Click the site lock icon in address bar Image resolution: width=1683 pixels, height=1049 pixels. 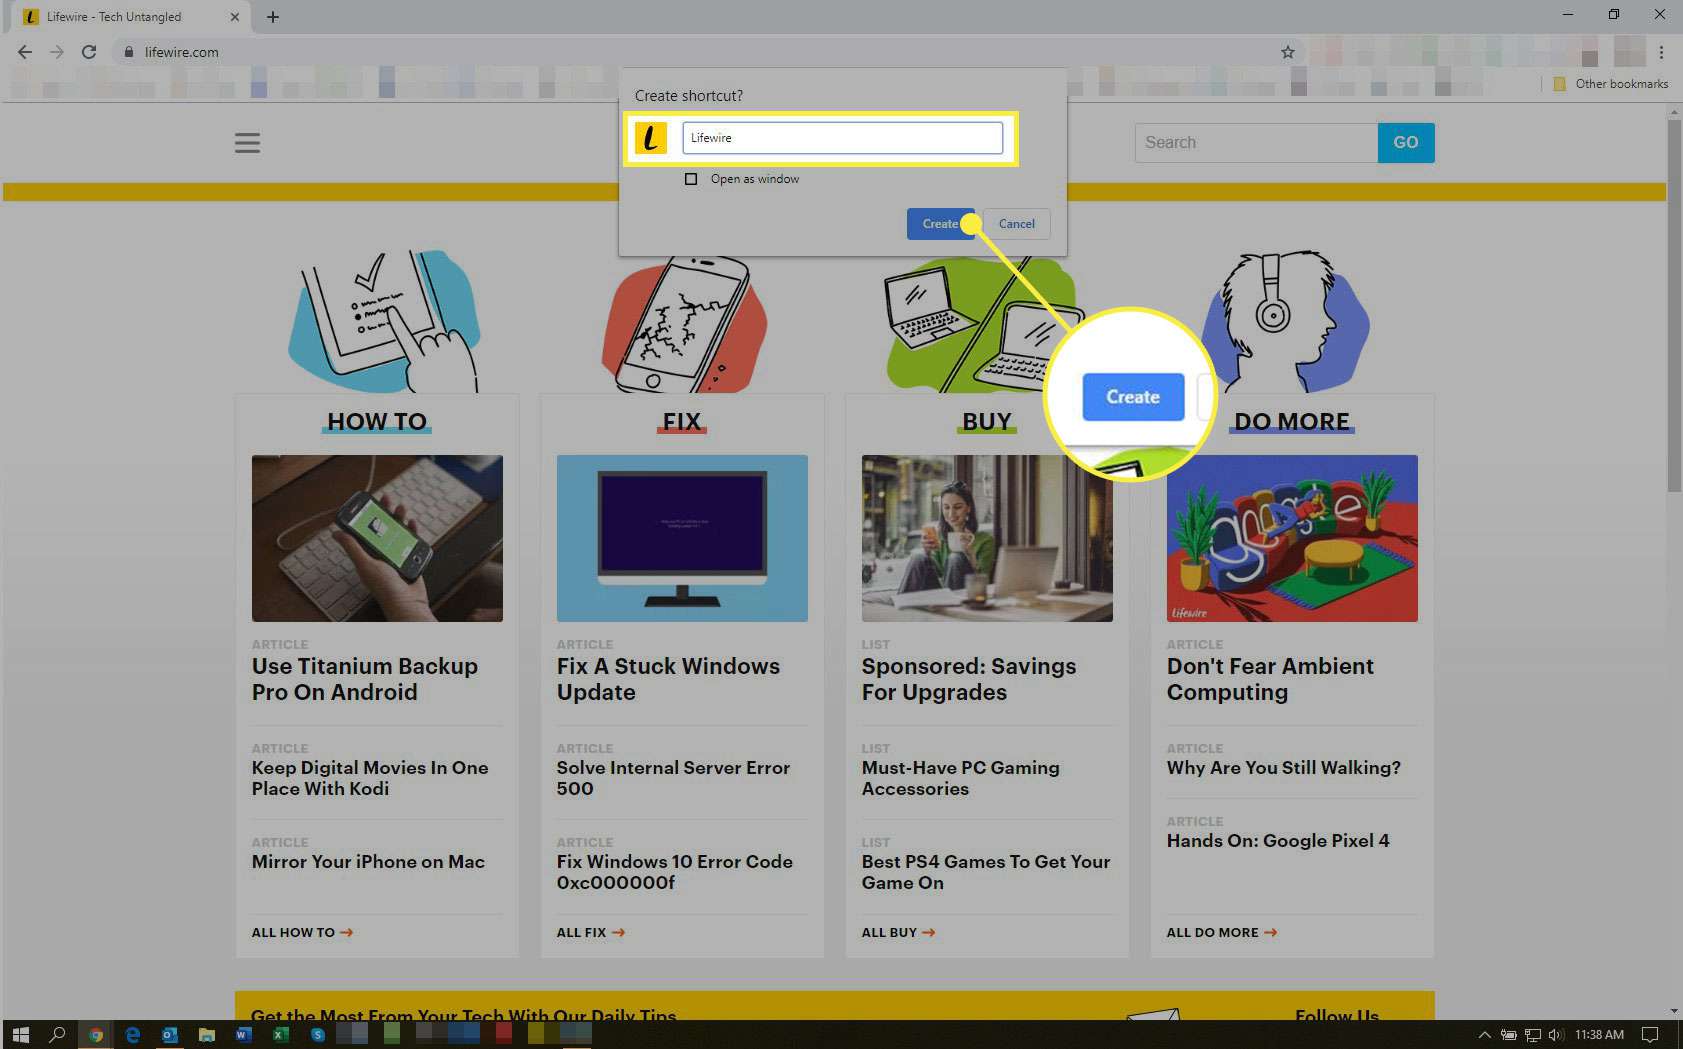(128, 52)
